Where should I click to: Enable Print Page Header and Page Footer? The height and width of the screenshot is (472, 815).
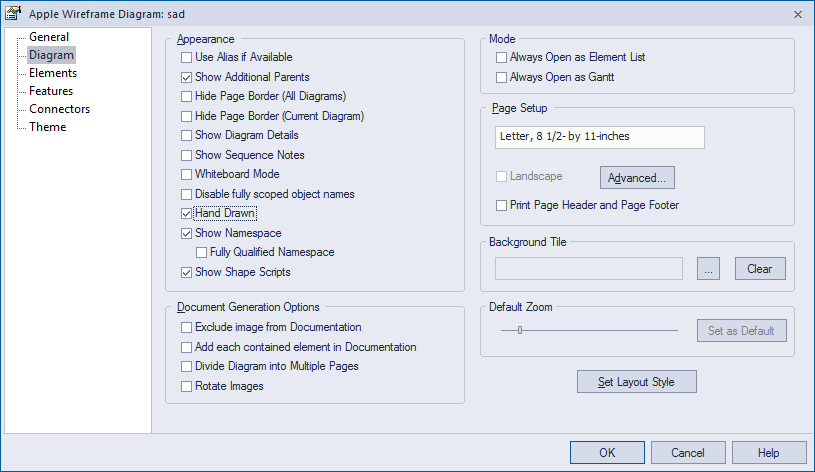502,205
